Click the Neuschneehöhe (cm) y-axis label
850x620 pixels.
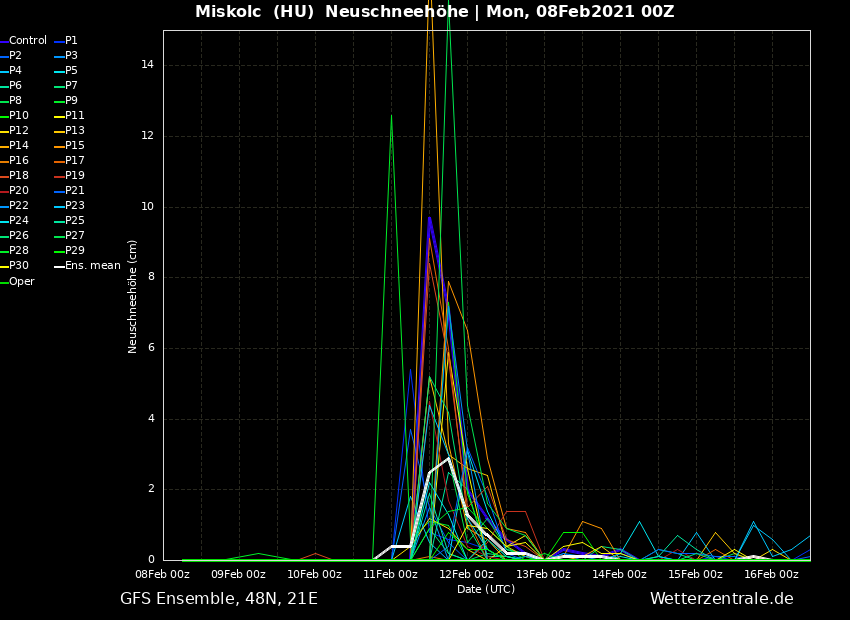click(x=133, y=296)
